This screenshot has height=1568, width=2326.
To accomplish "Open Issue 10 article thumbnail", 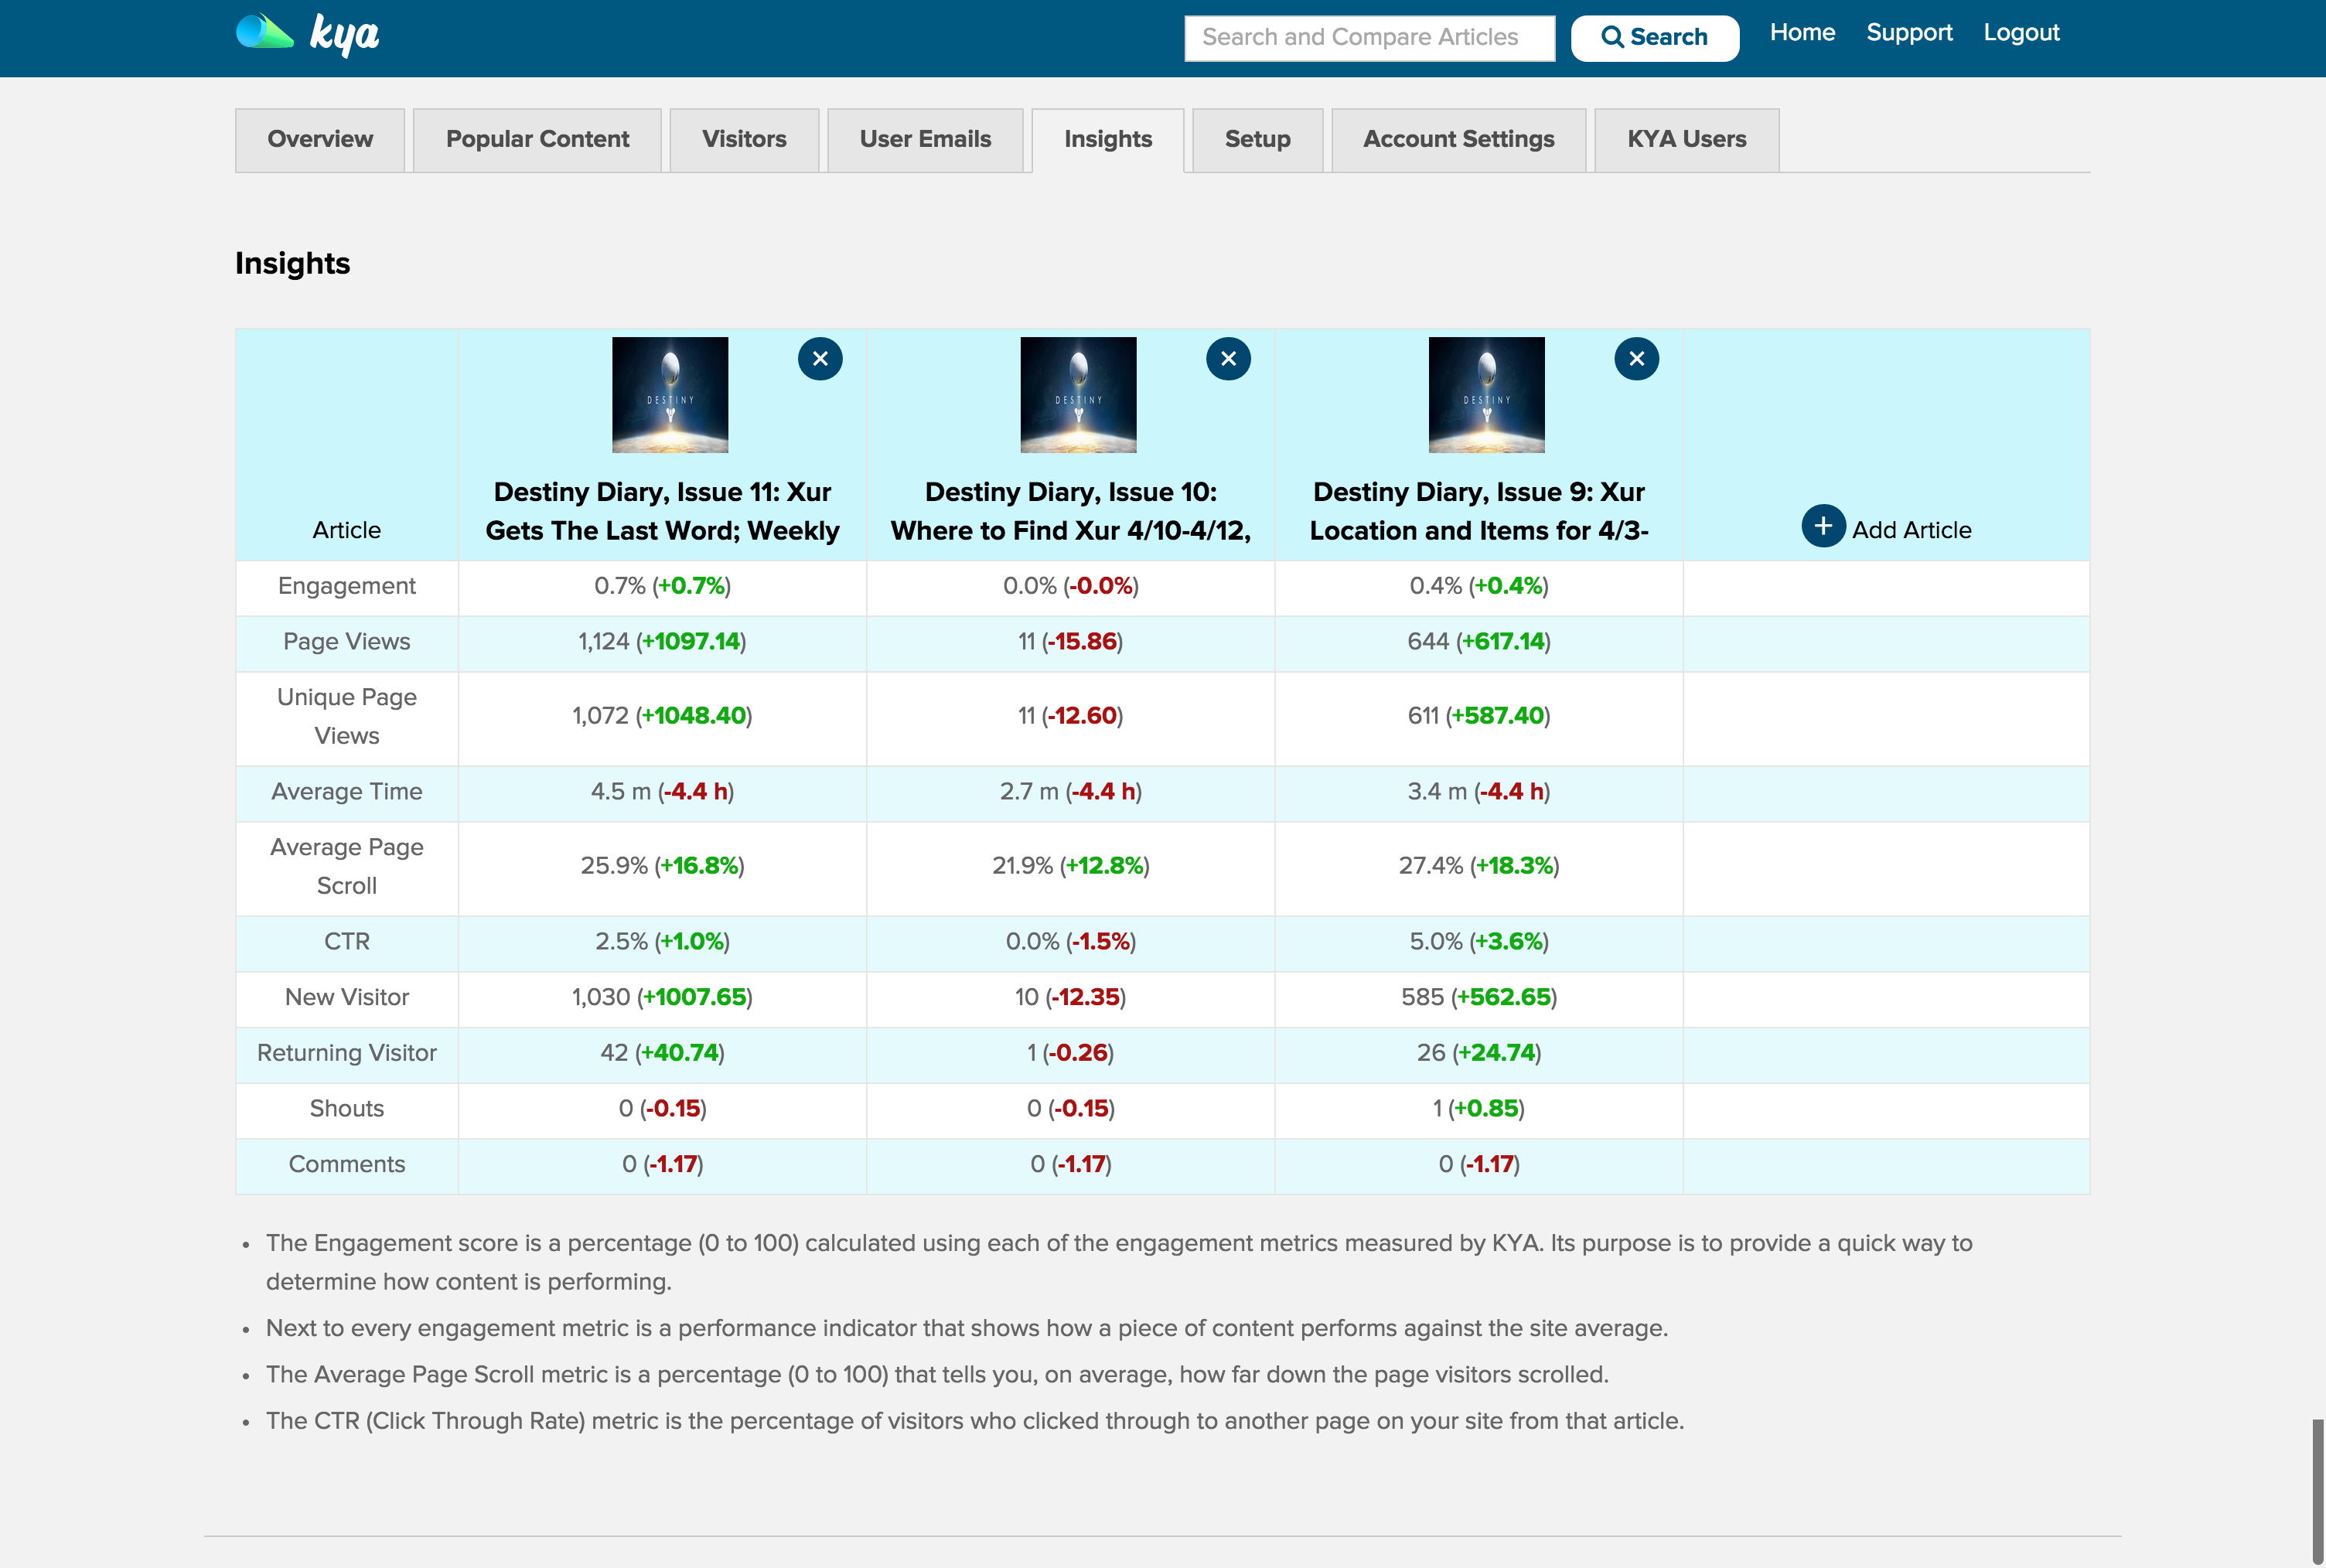I will pyautogui.click(x=1078, y=395).
